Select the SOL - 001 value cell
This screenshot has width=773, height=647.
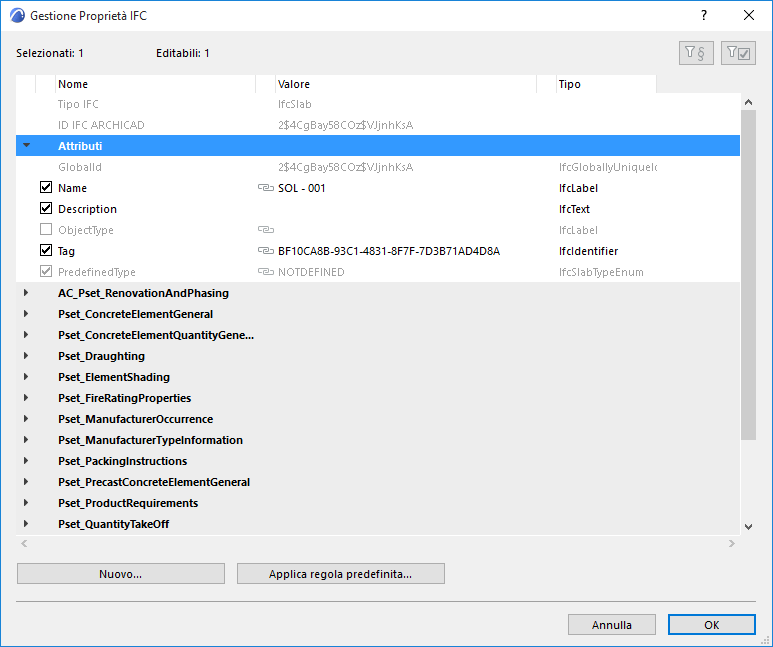coord(302,188)
